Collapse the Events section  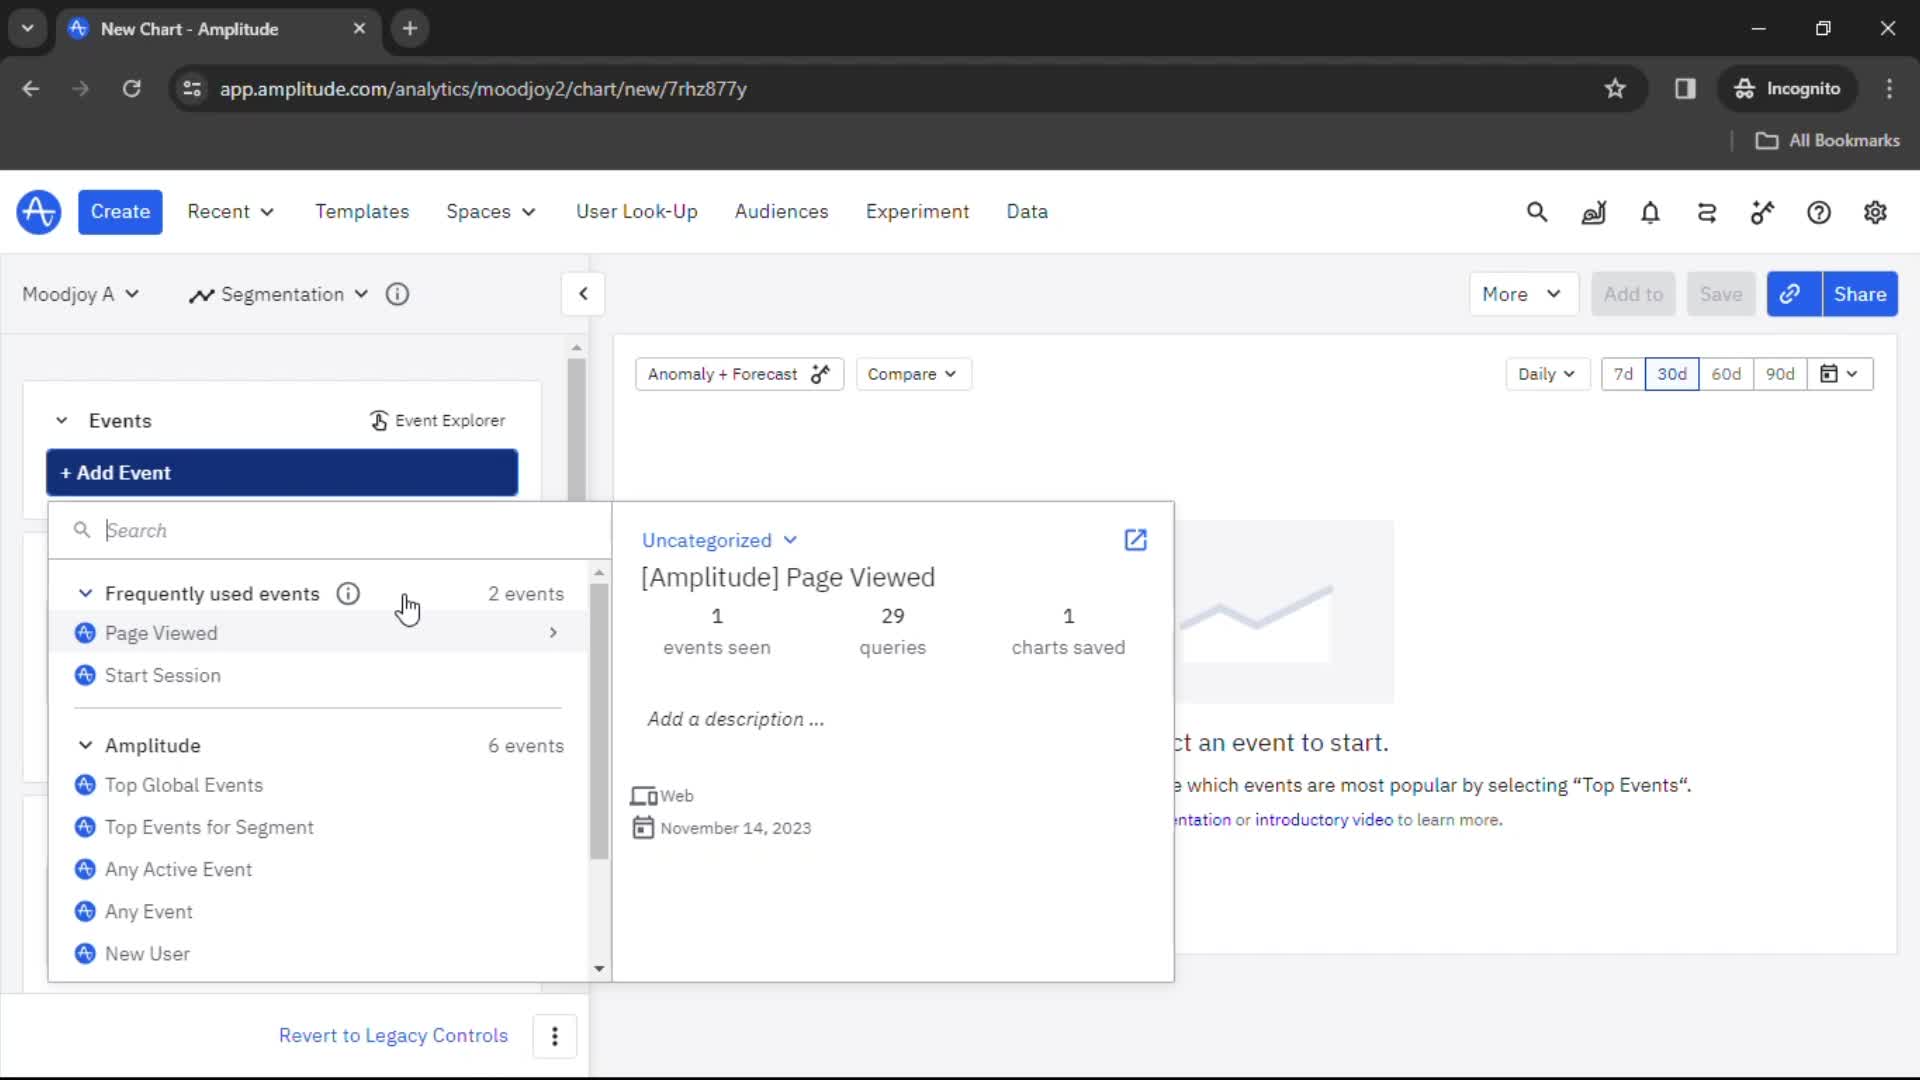tap(62, 421)
